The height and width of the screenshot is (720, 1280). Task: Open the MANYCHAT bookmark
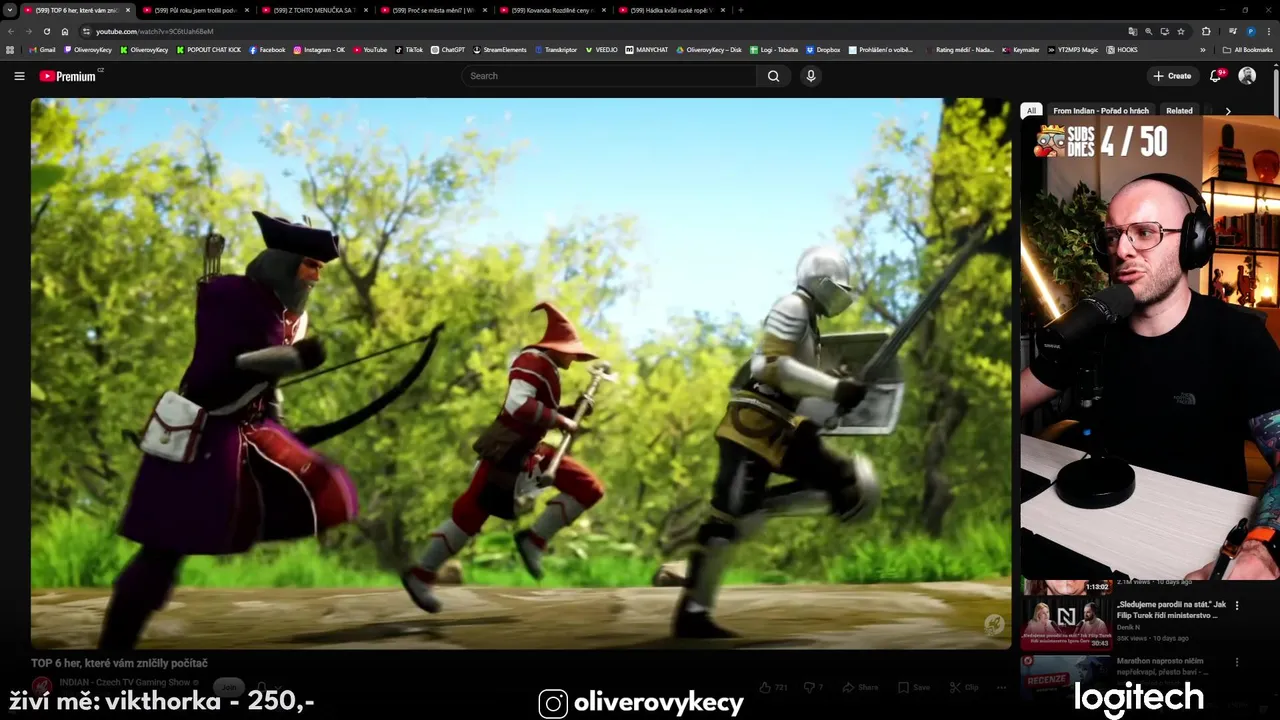pos(647,50)
